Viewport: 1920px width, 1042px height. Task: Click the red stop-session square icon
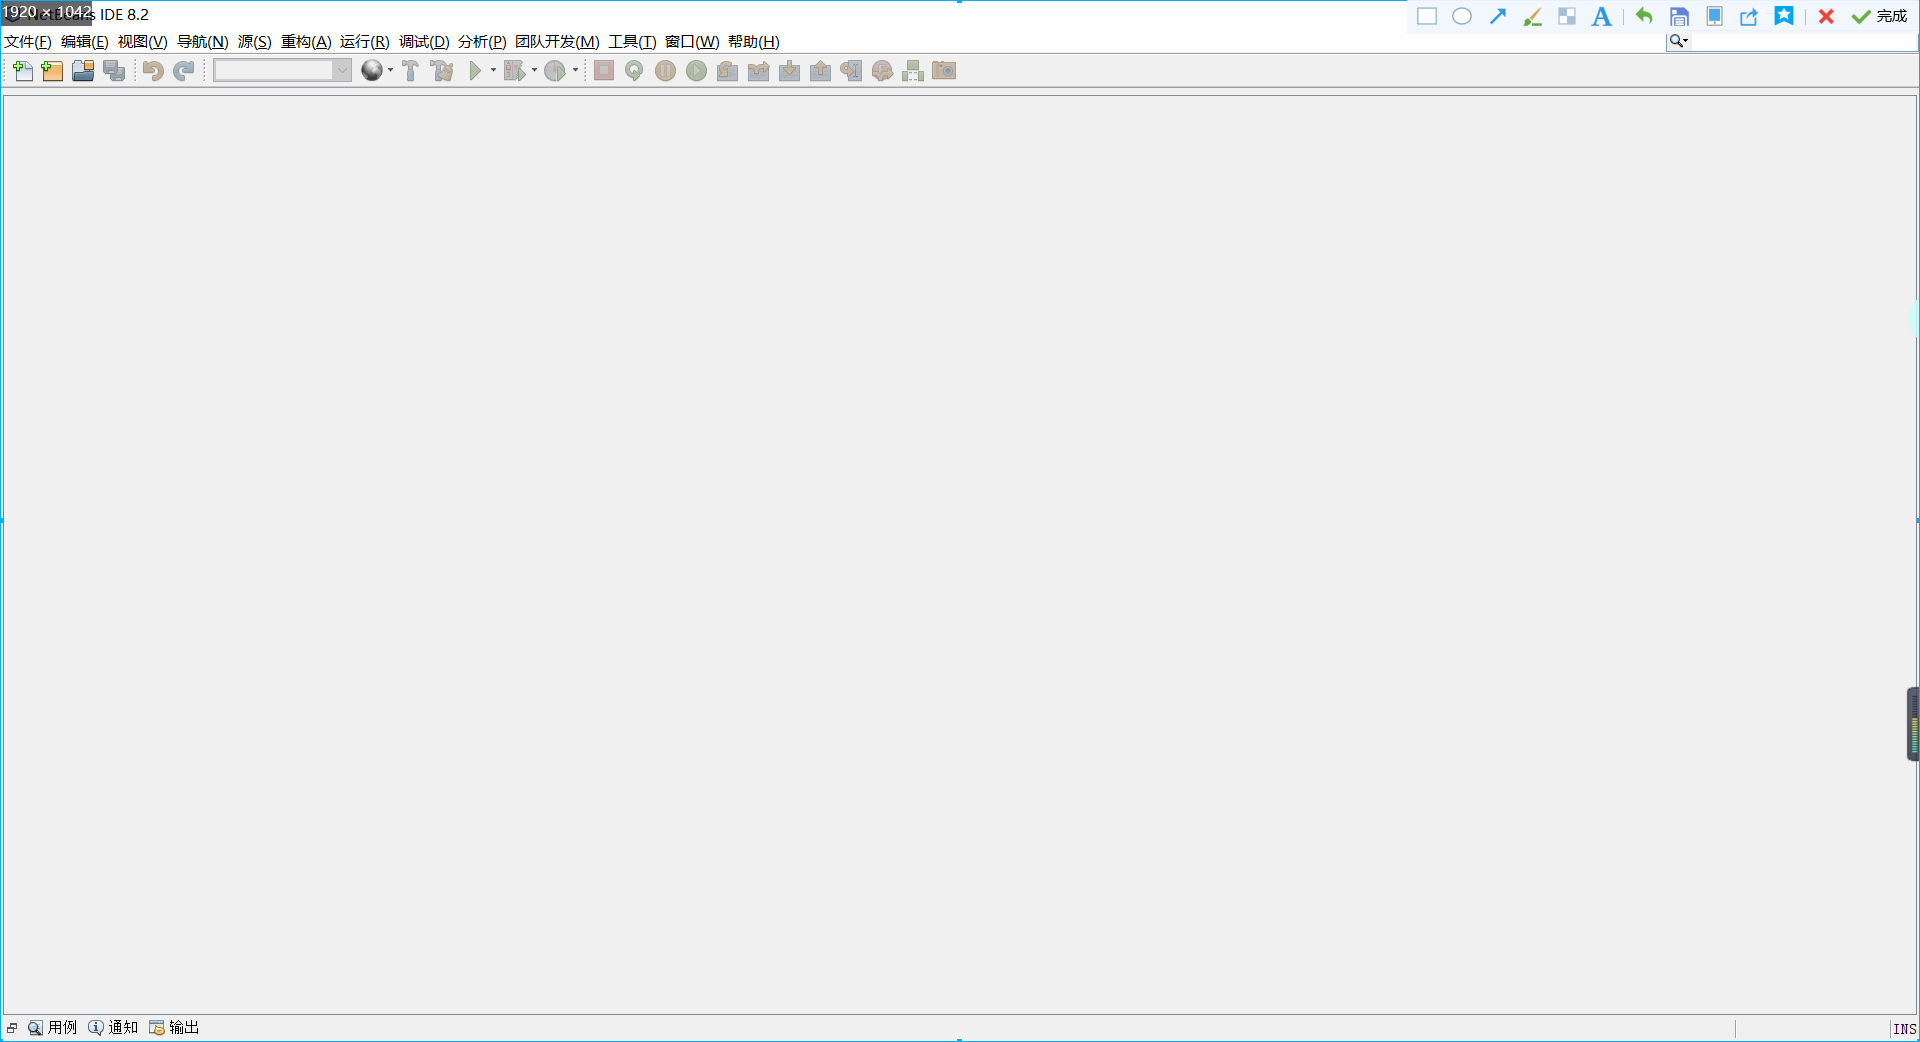(x=604, y=70)
